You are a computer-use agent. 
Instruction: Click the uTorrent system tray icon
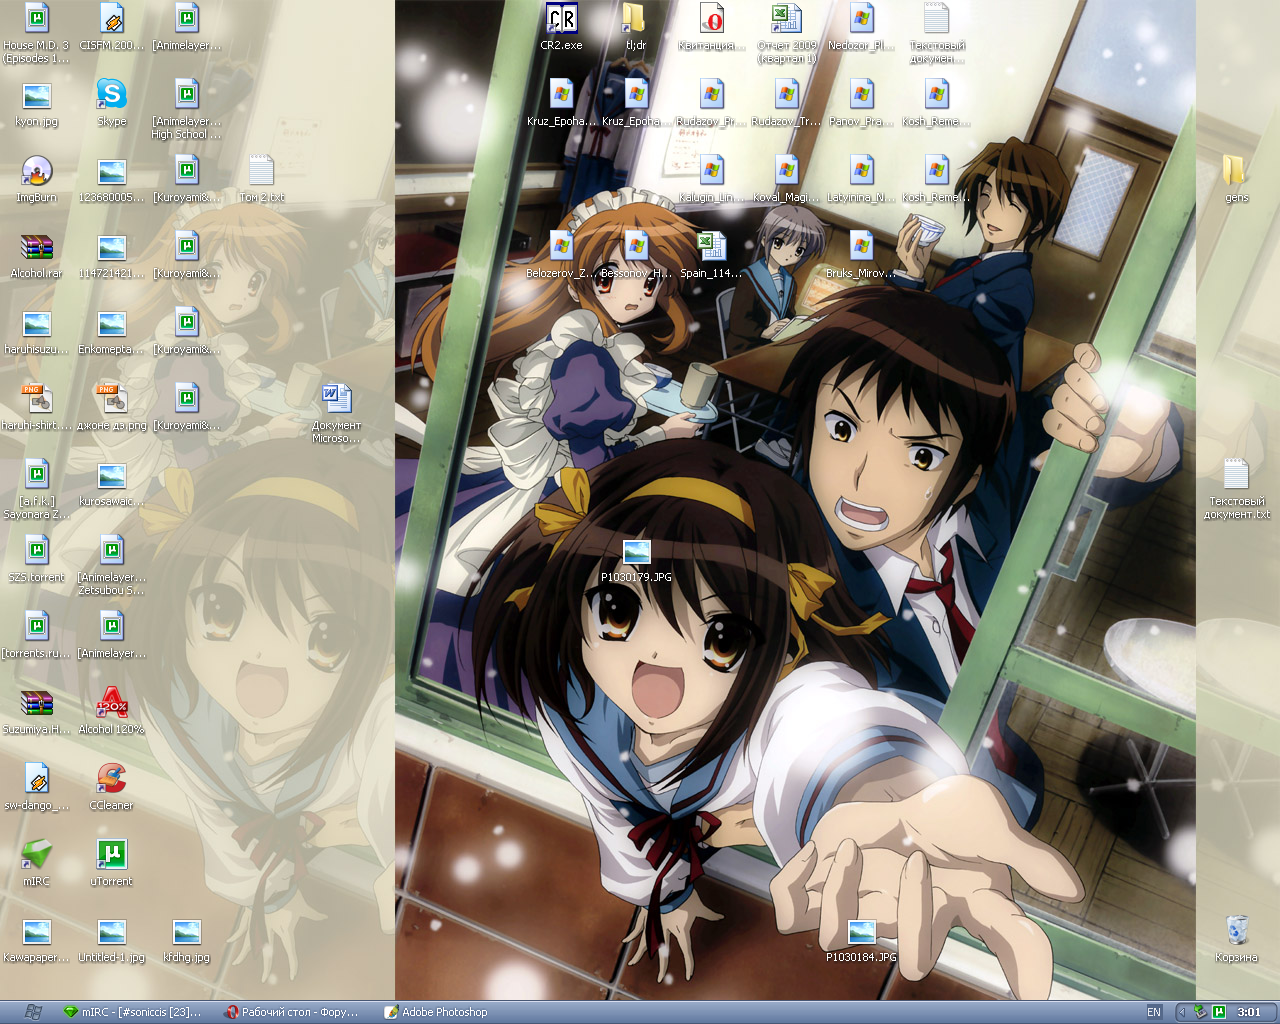1219,1012
